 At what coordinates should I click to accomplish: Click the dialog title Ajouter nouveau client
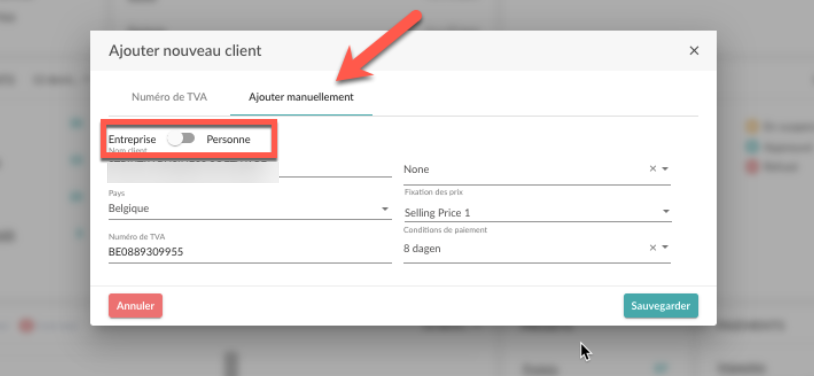(x=185, y=50)
